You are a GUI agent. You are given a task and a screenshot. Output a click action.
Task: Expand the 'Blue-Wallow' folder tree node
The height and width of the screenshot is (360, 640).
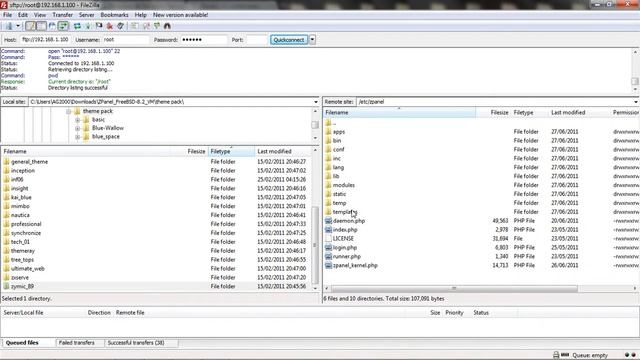78,128
